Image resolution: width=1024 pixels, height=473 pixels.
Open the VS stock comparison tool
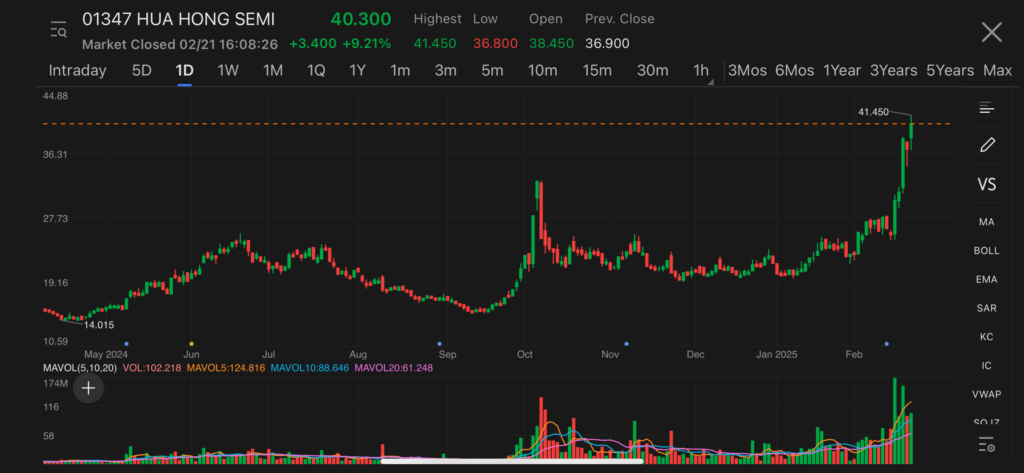tap(986, 185)
